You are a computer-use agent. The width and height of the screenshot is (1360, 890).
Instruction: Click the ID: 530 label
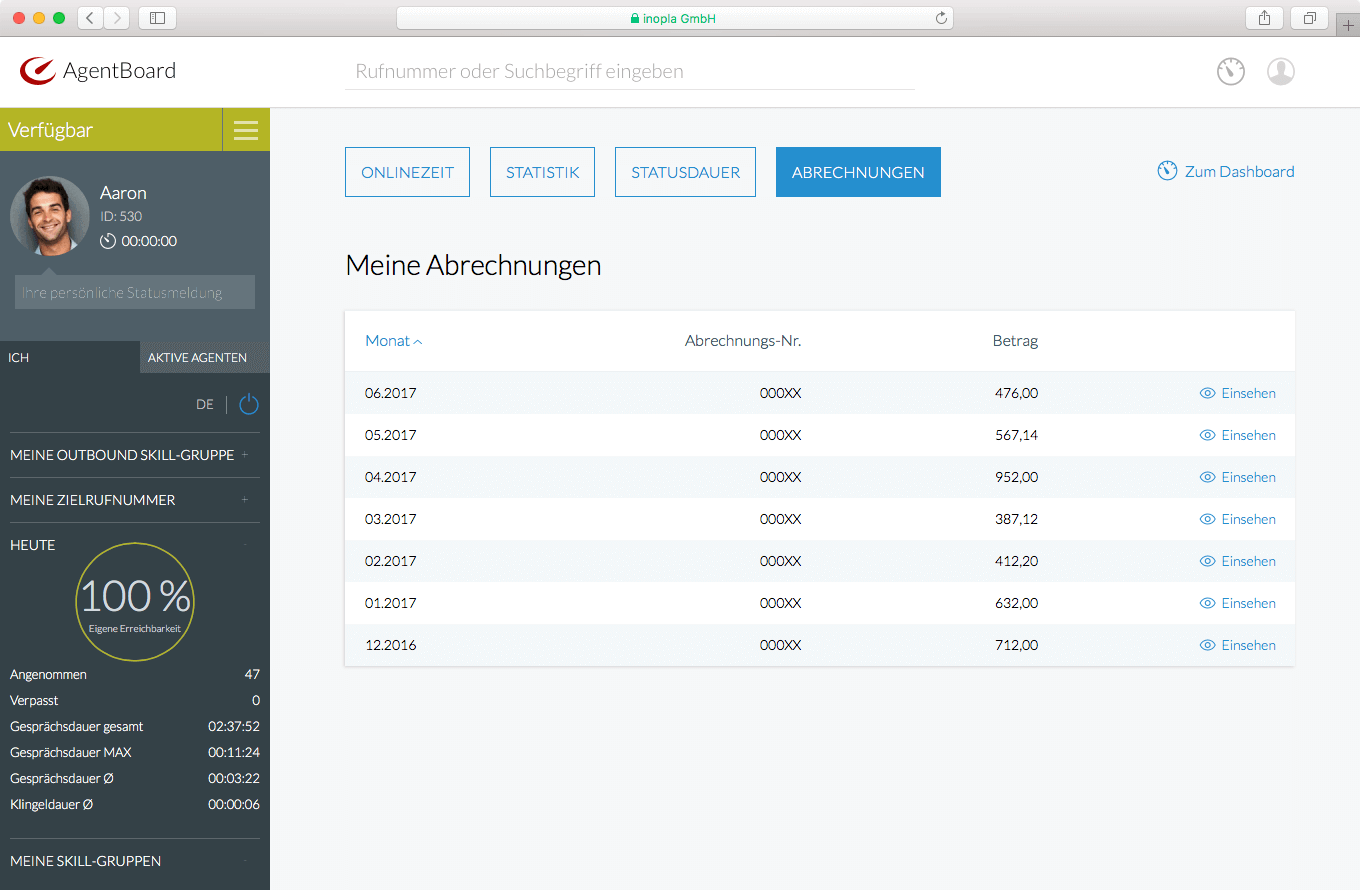tap(121, 216)
